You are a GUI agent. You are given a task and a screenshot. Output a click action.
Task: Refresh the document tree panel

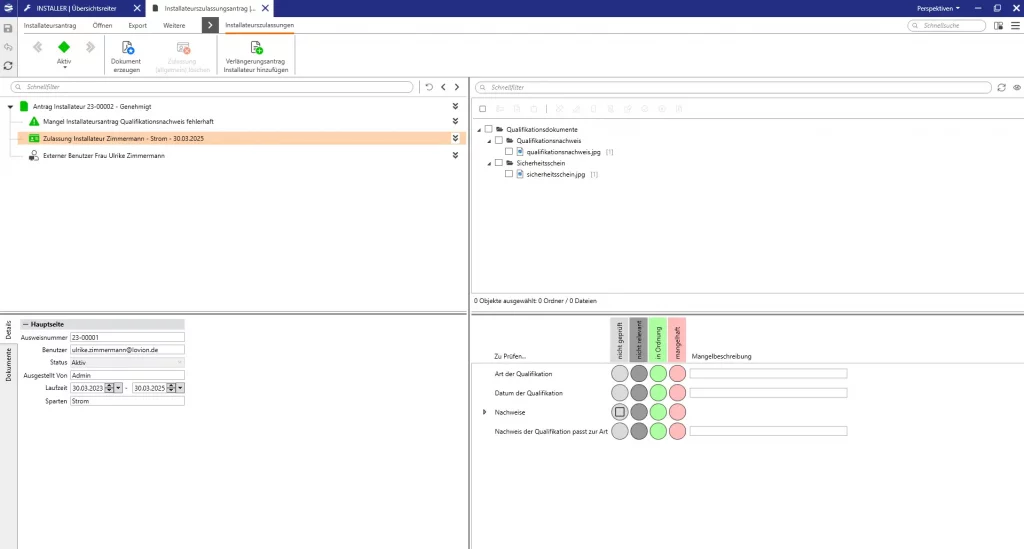point(1001,88)
